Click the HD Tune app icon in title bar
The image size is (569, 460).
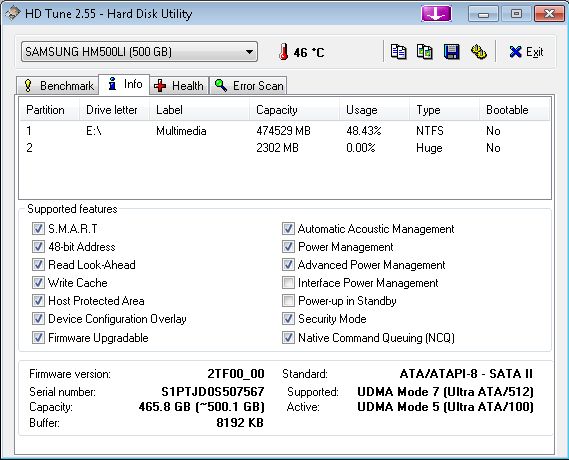(13, 14)
